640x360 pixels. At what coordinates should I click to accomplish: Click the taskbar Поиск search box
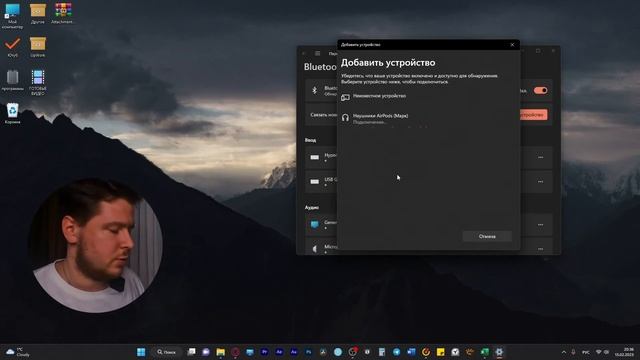(167, 352)
